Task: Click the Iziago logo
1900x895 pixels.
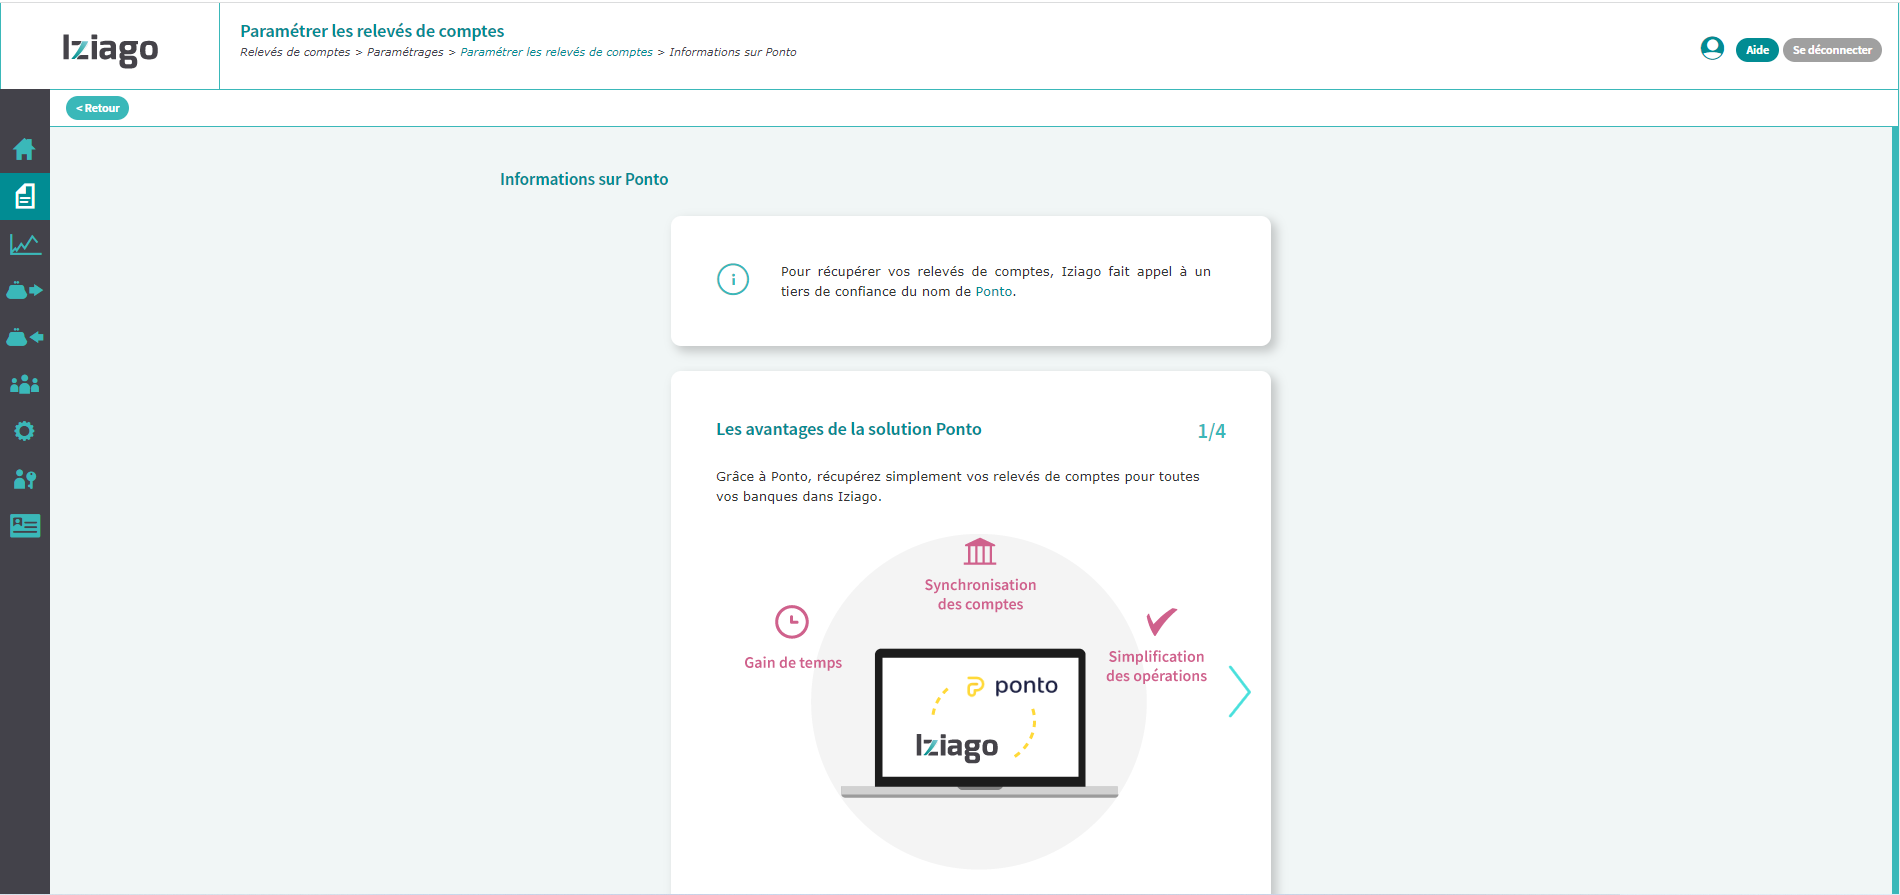Action: pyautogui.click(x=110, y=48)
